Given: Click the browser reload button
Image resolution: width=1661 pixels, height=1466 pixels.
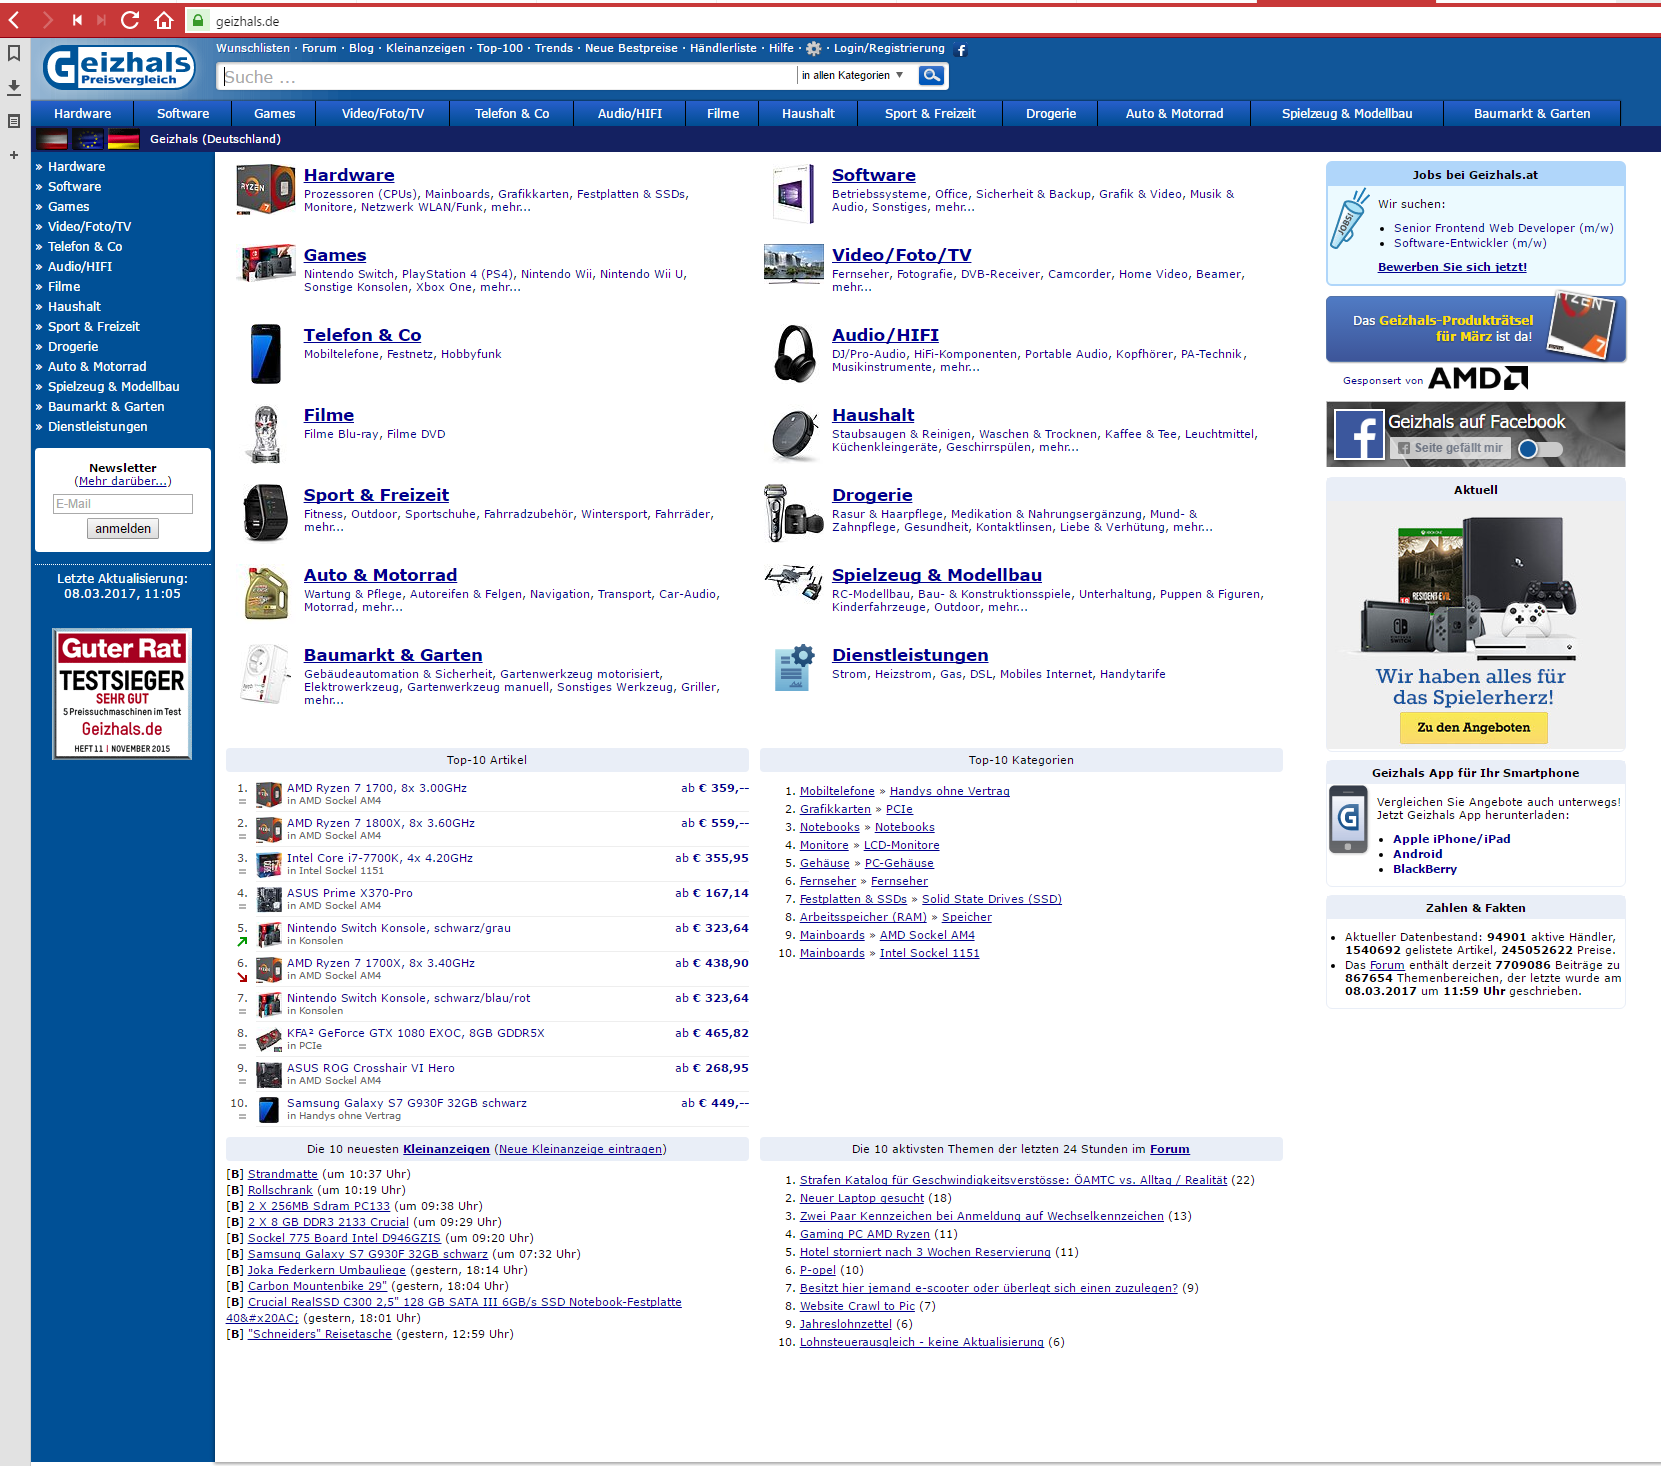Looking at the screenshot, I should coord(130,20).
